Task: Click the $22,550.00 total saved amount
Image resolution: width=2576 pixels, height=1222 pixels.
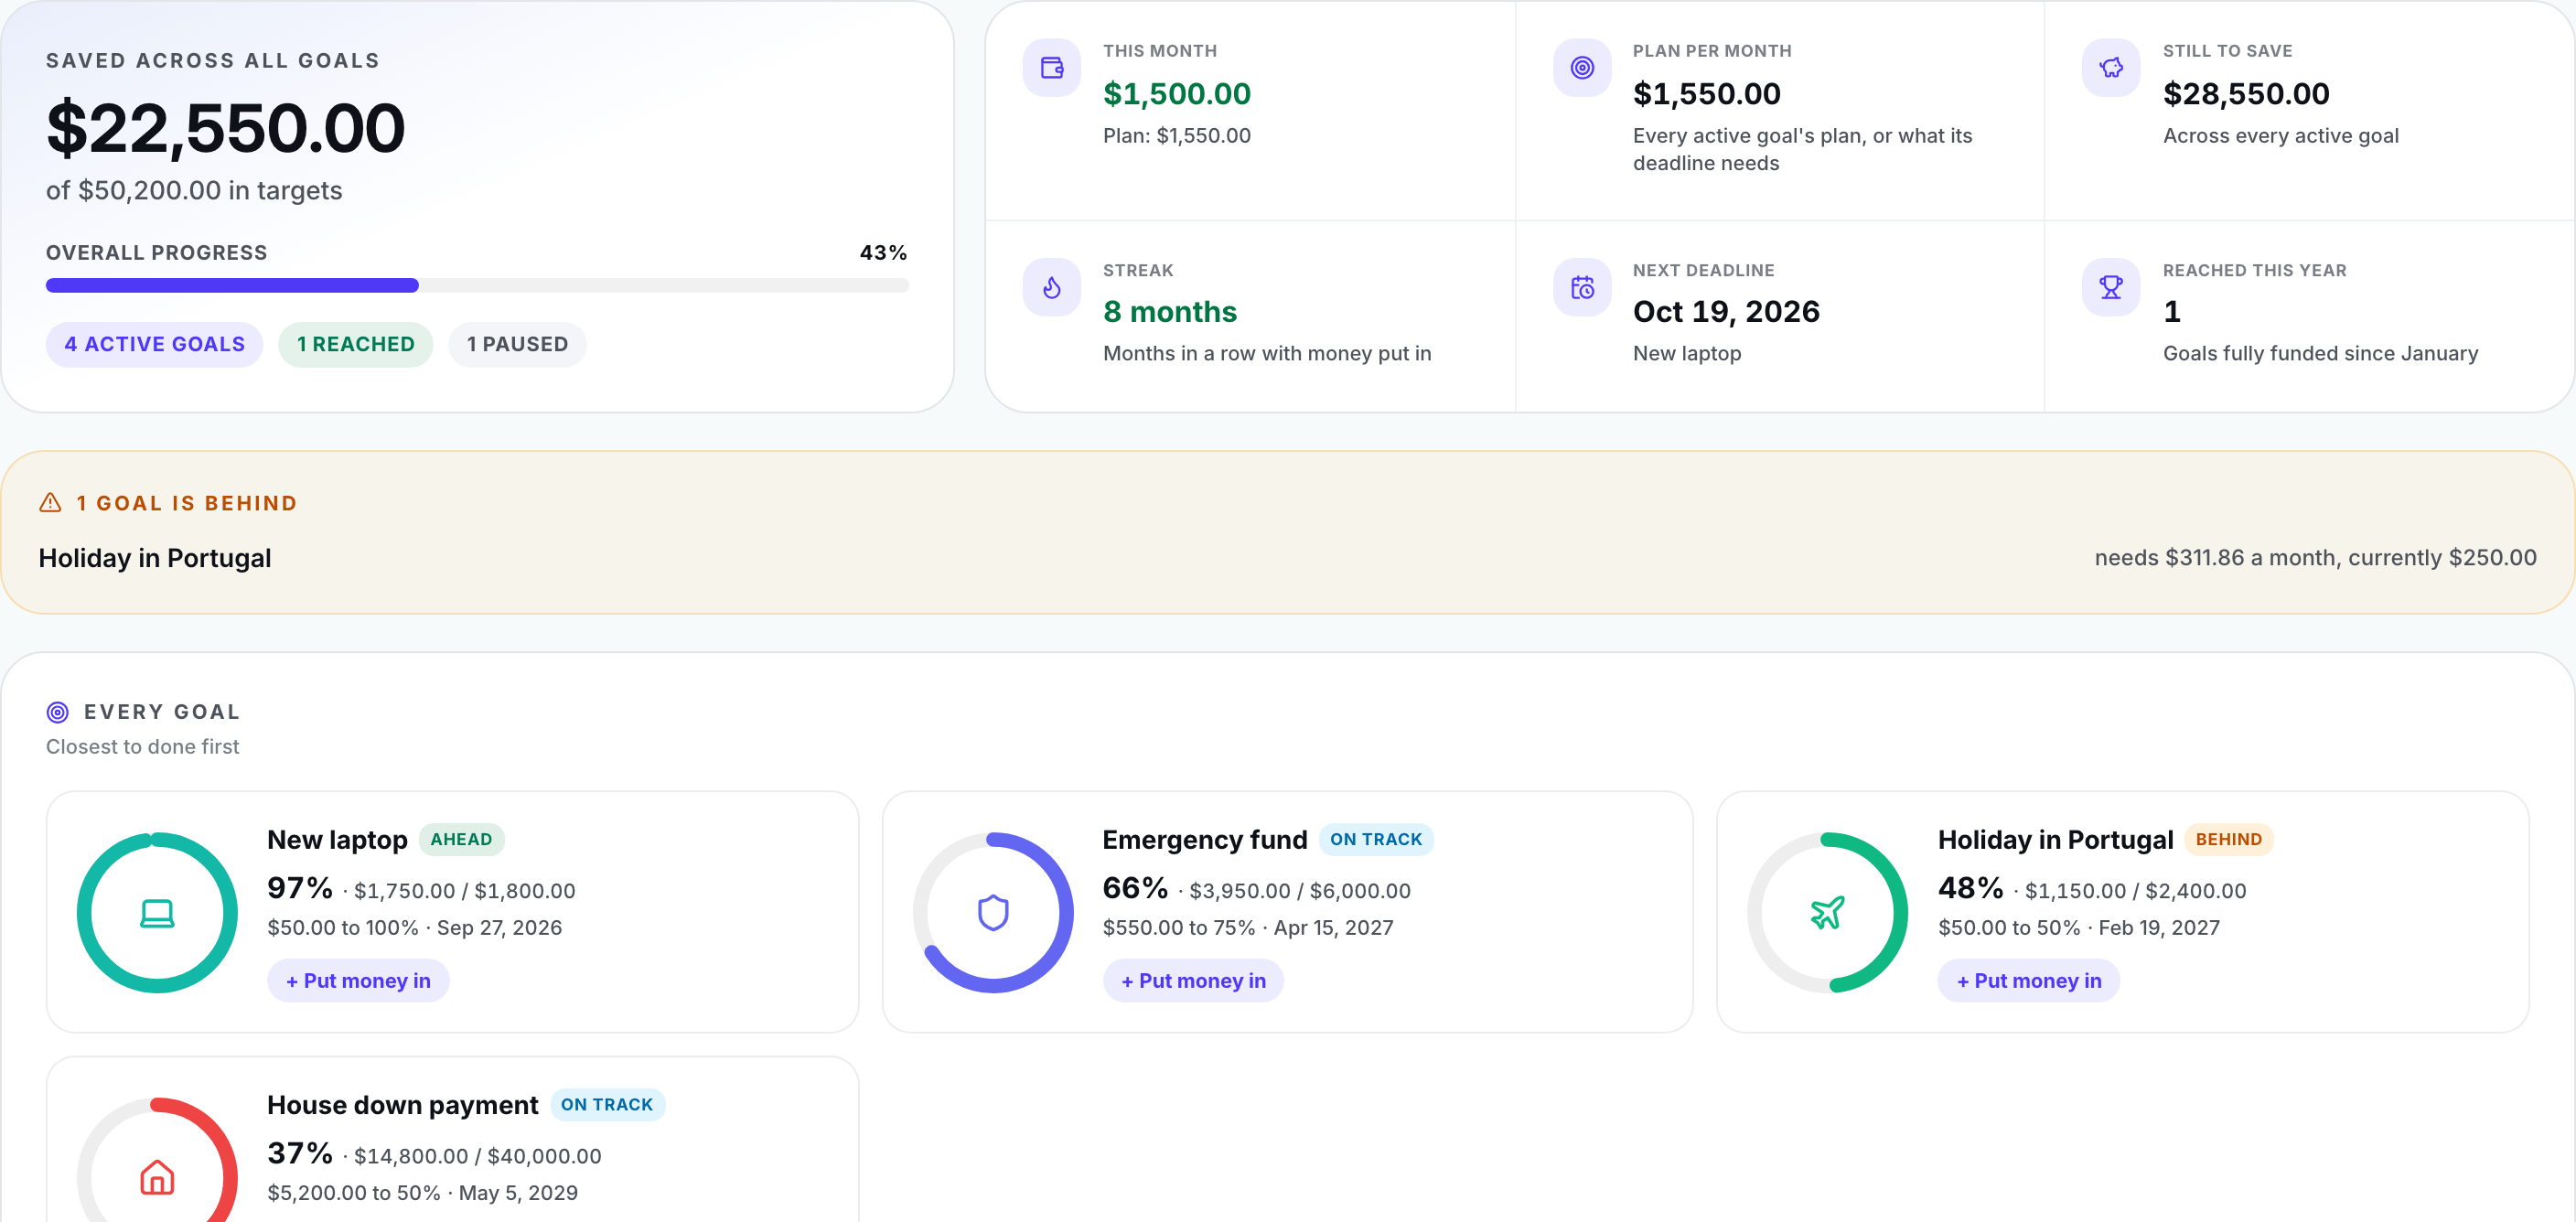Action: point(225,128)
